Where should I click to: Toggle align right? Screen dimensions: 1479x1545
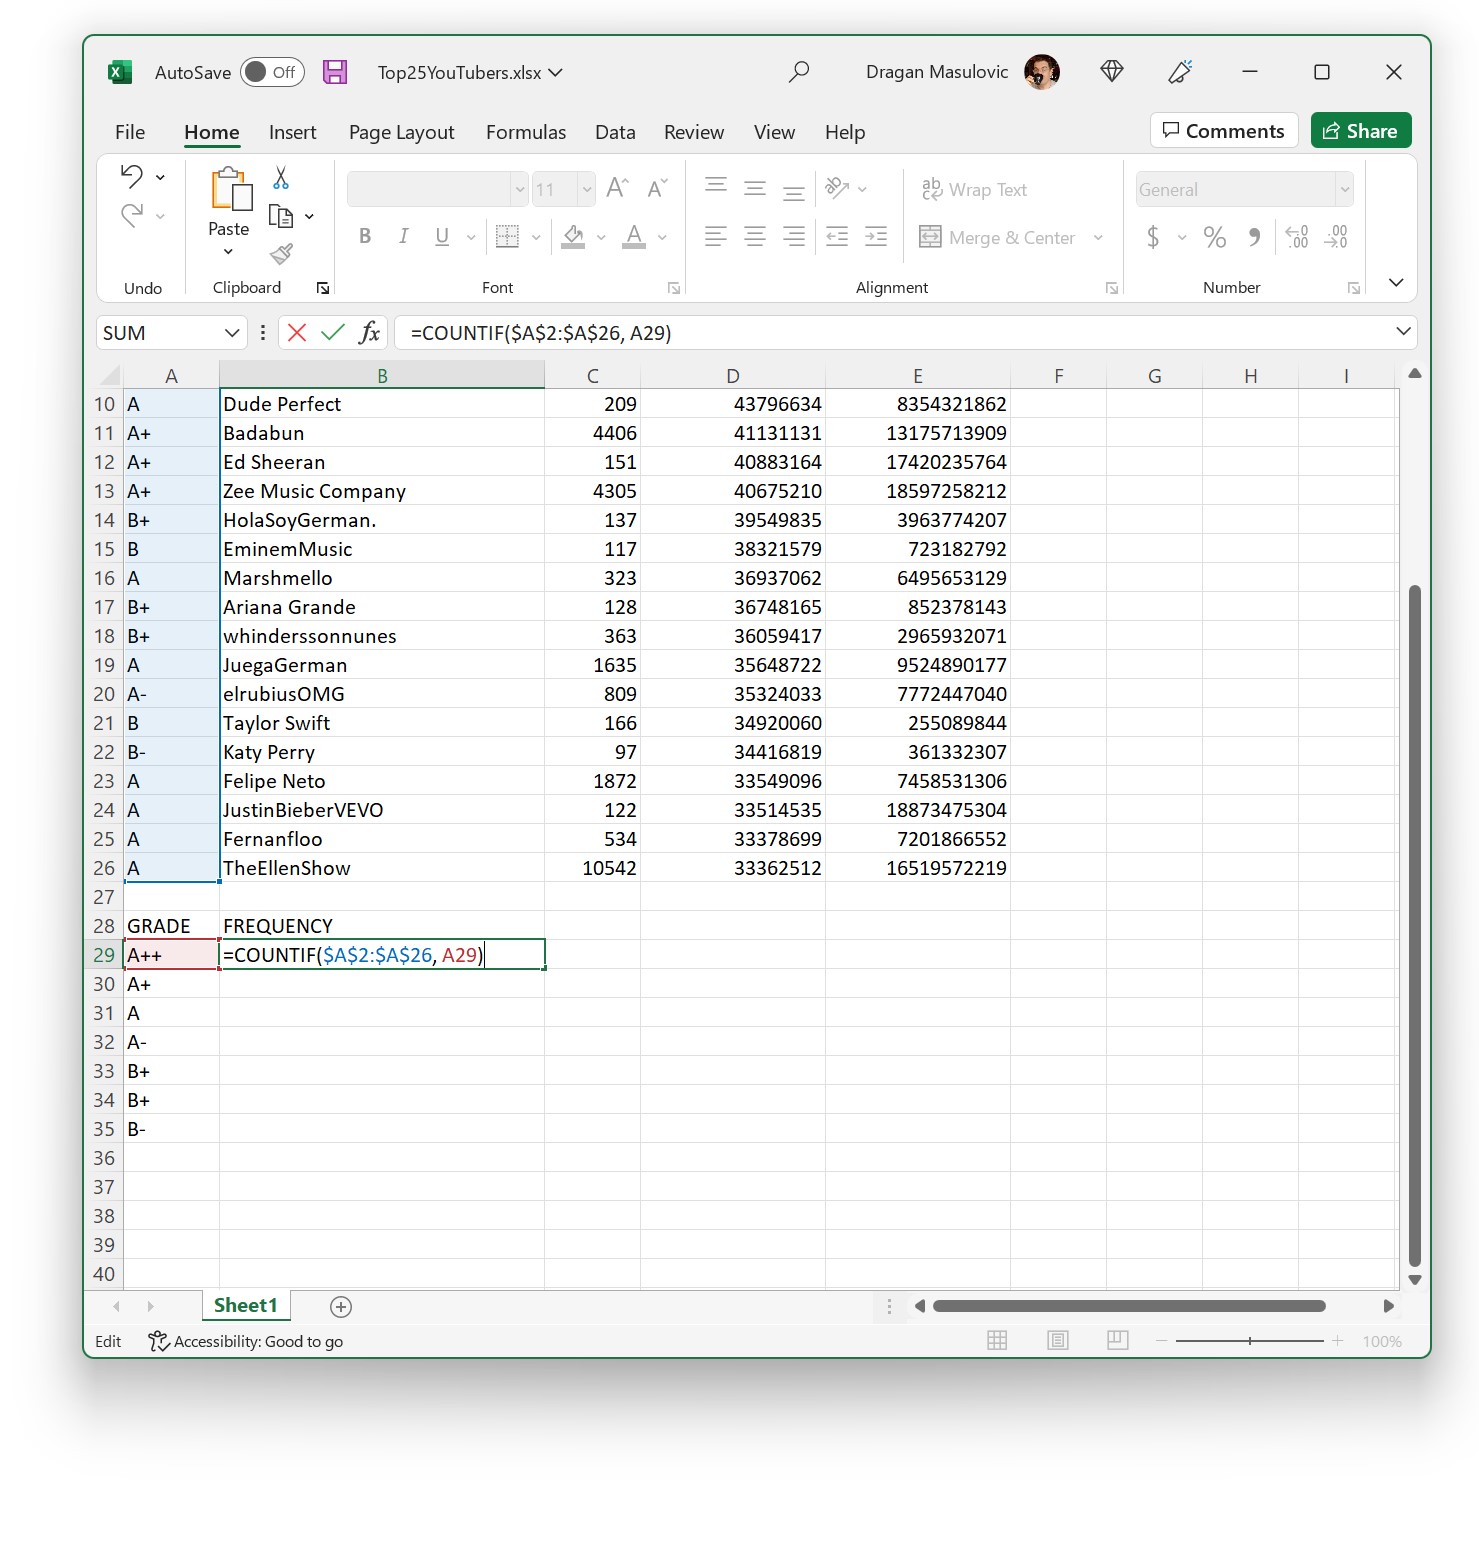click(794, 236)
